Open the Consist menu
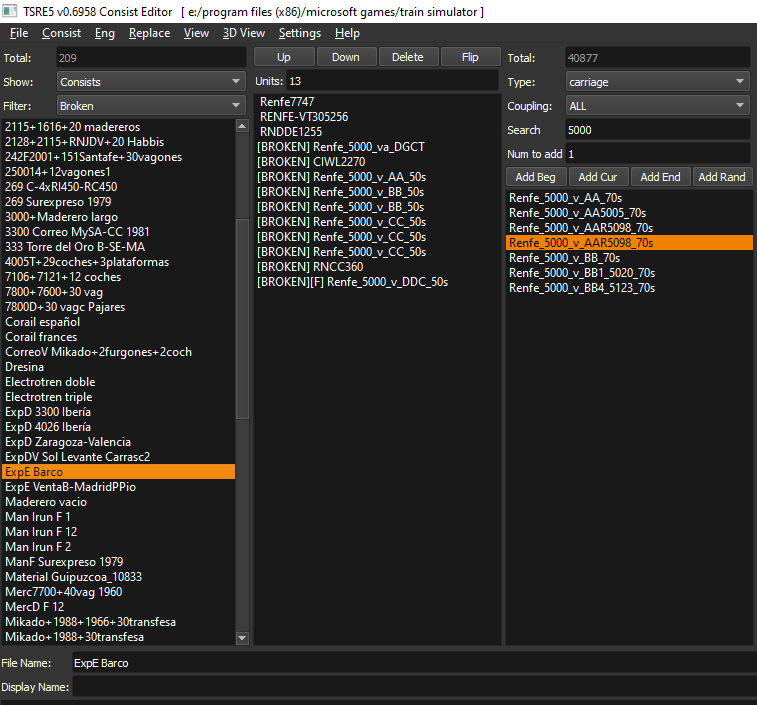 click(61, 33)
